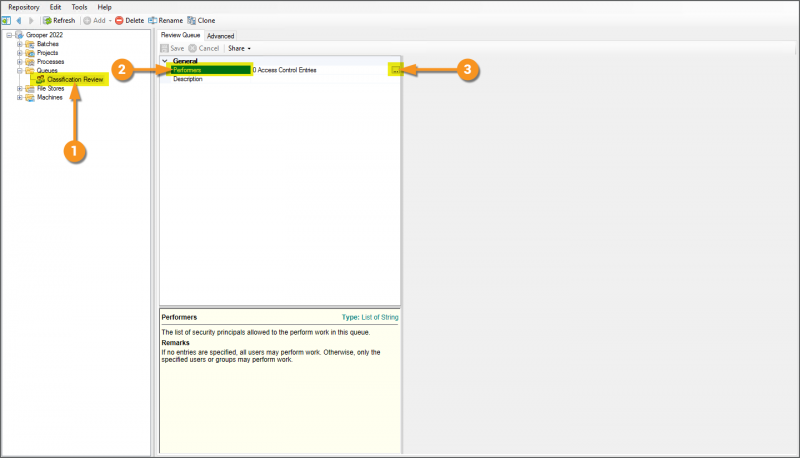Screen dimensions: 800x458
Task: Expand the Projects folder
Action: pyautogui.click(x=19, y=53)
